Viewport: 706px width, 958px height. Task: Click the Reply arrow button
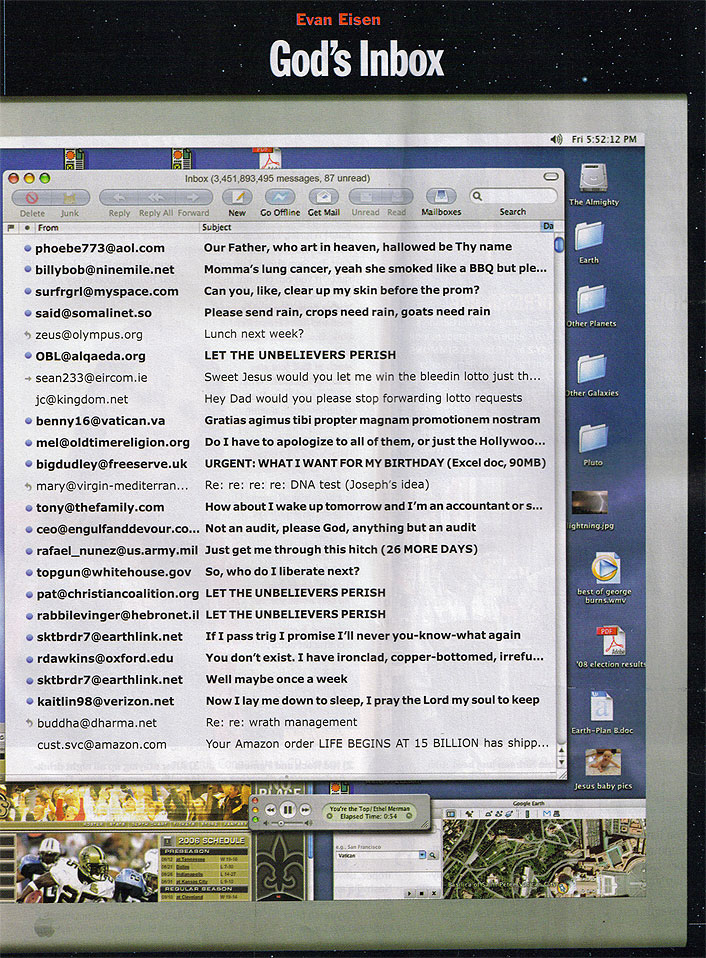coord(119,197)
